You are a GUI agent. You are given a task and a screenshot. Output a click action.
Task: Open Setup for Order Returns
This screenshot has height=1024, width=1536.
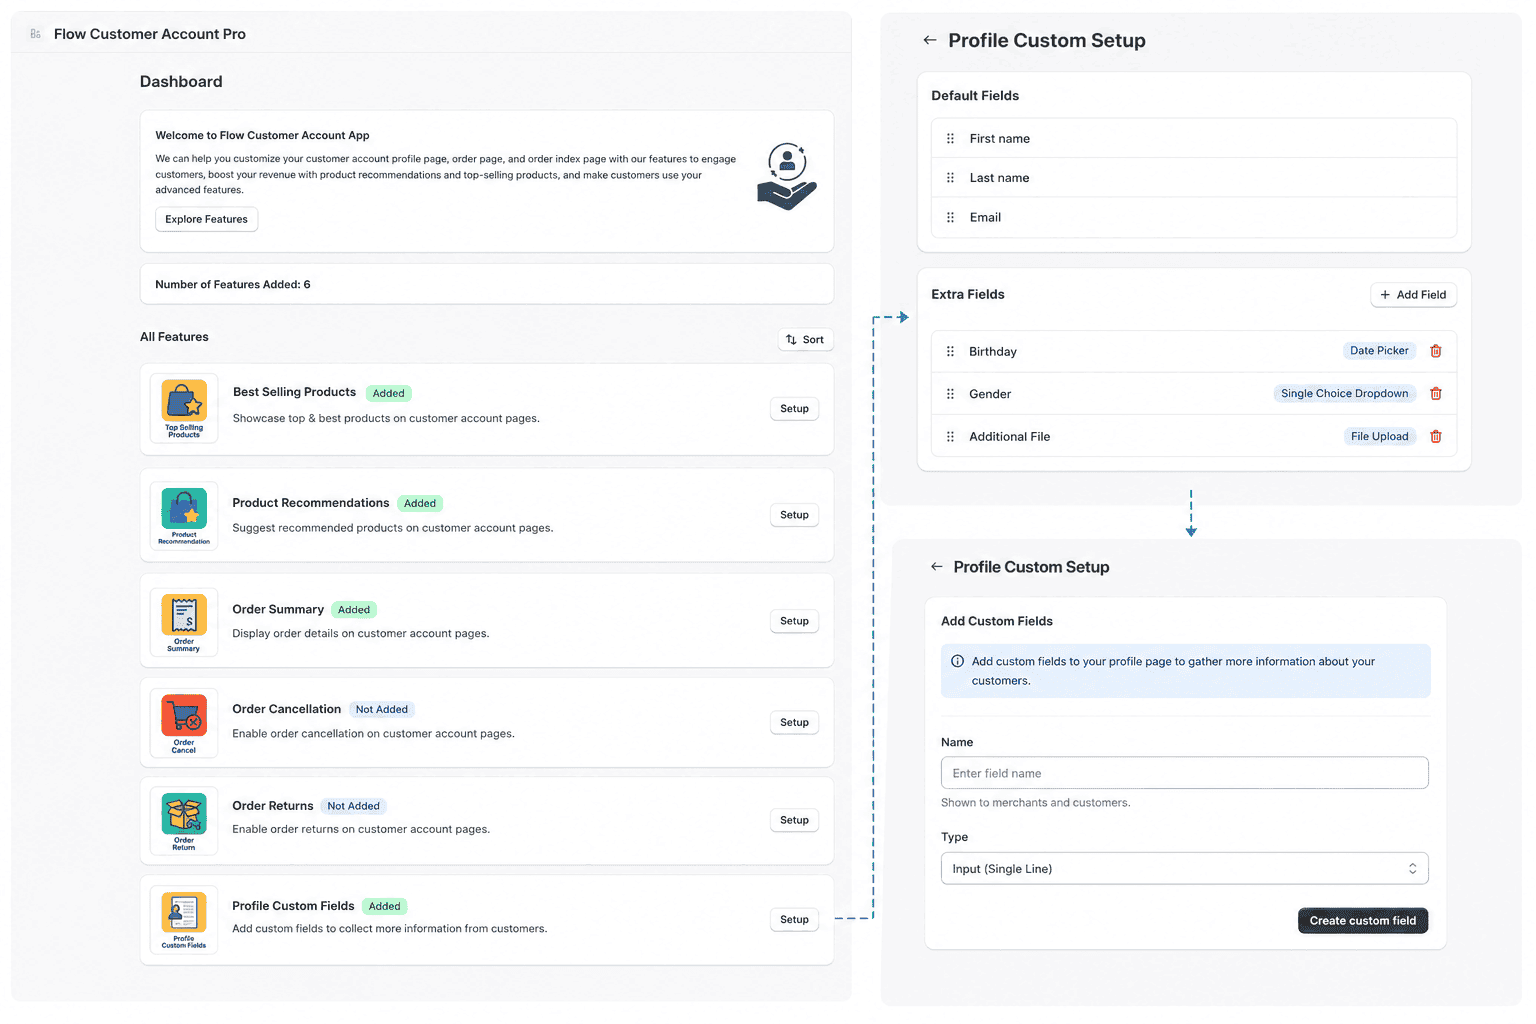[794, 820]
